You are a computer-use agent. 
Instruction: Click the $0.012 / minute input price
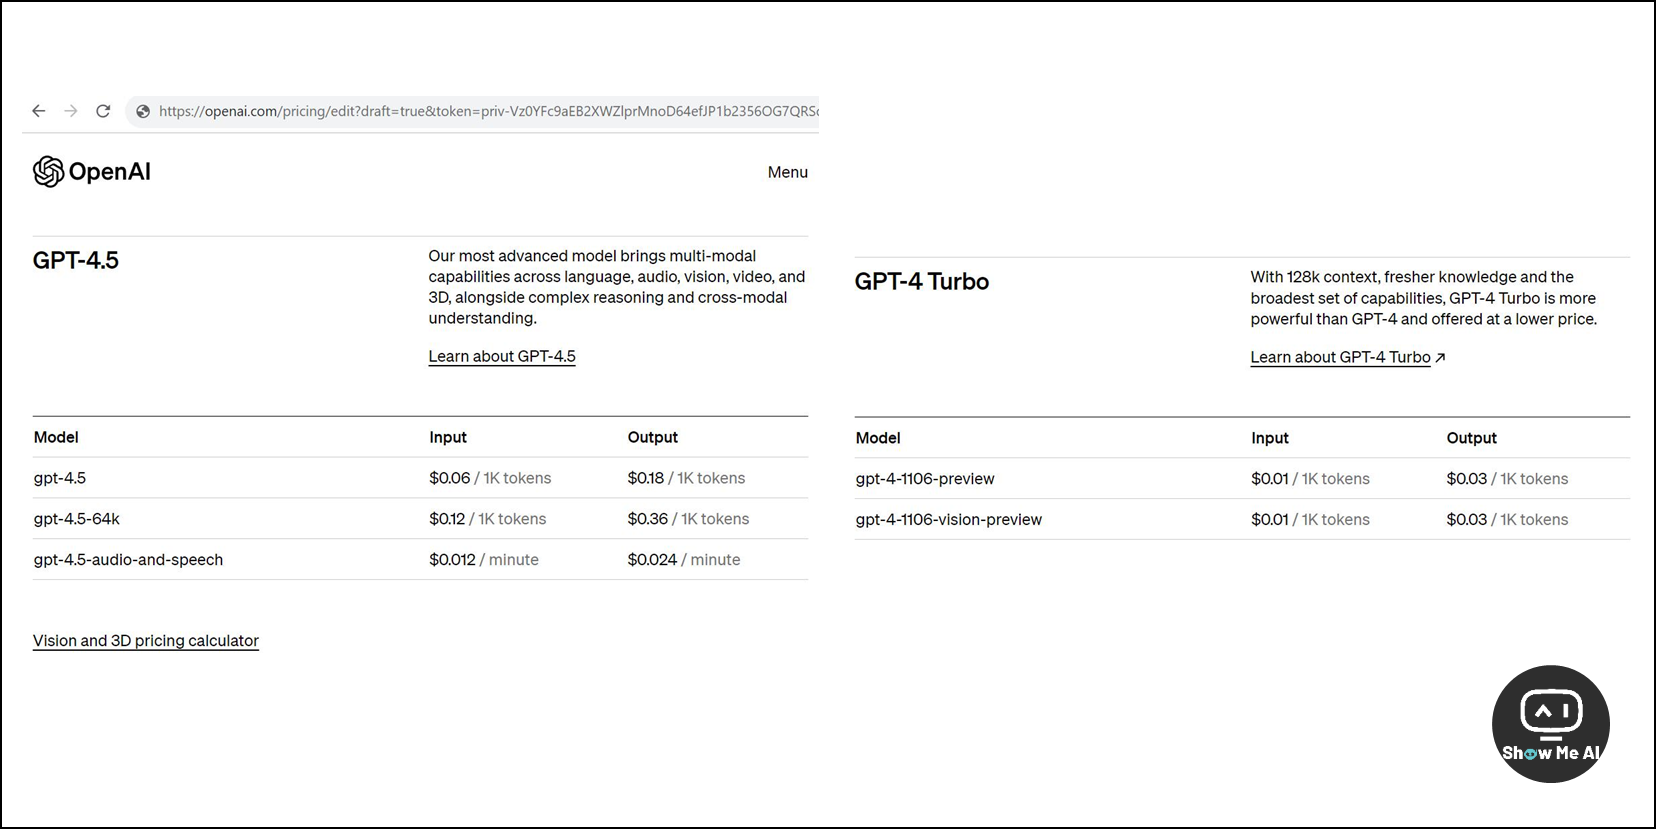pos(484,560)
